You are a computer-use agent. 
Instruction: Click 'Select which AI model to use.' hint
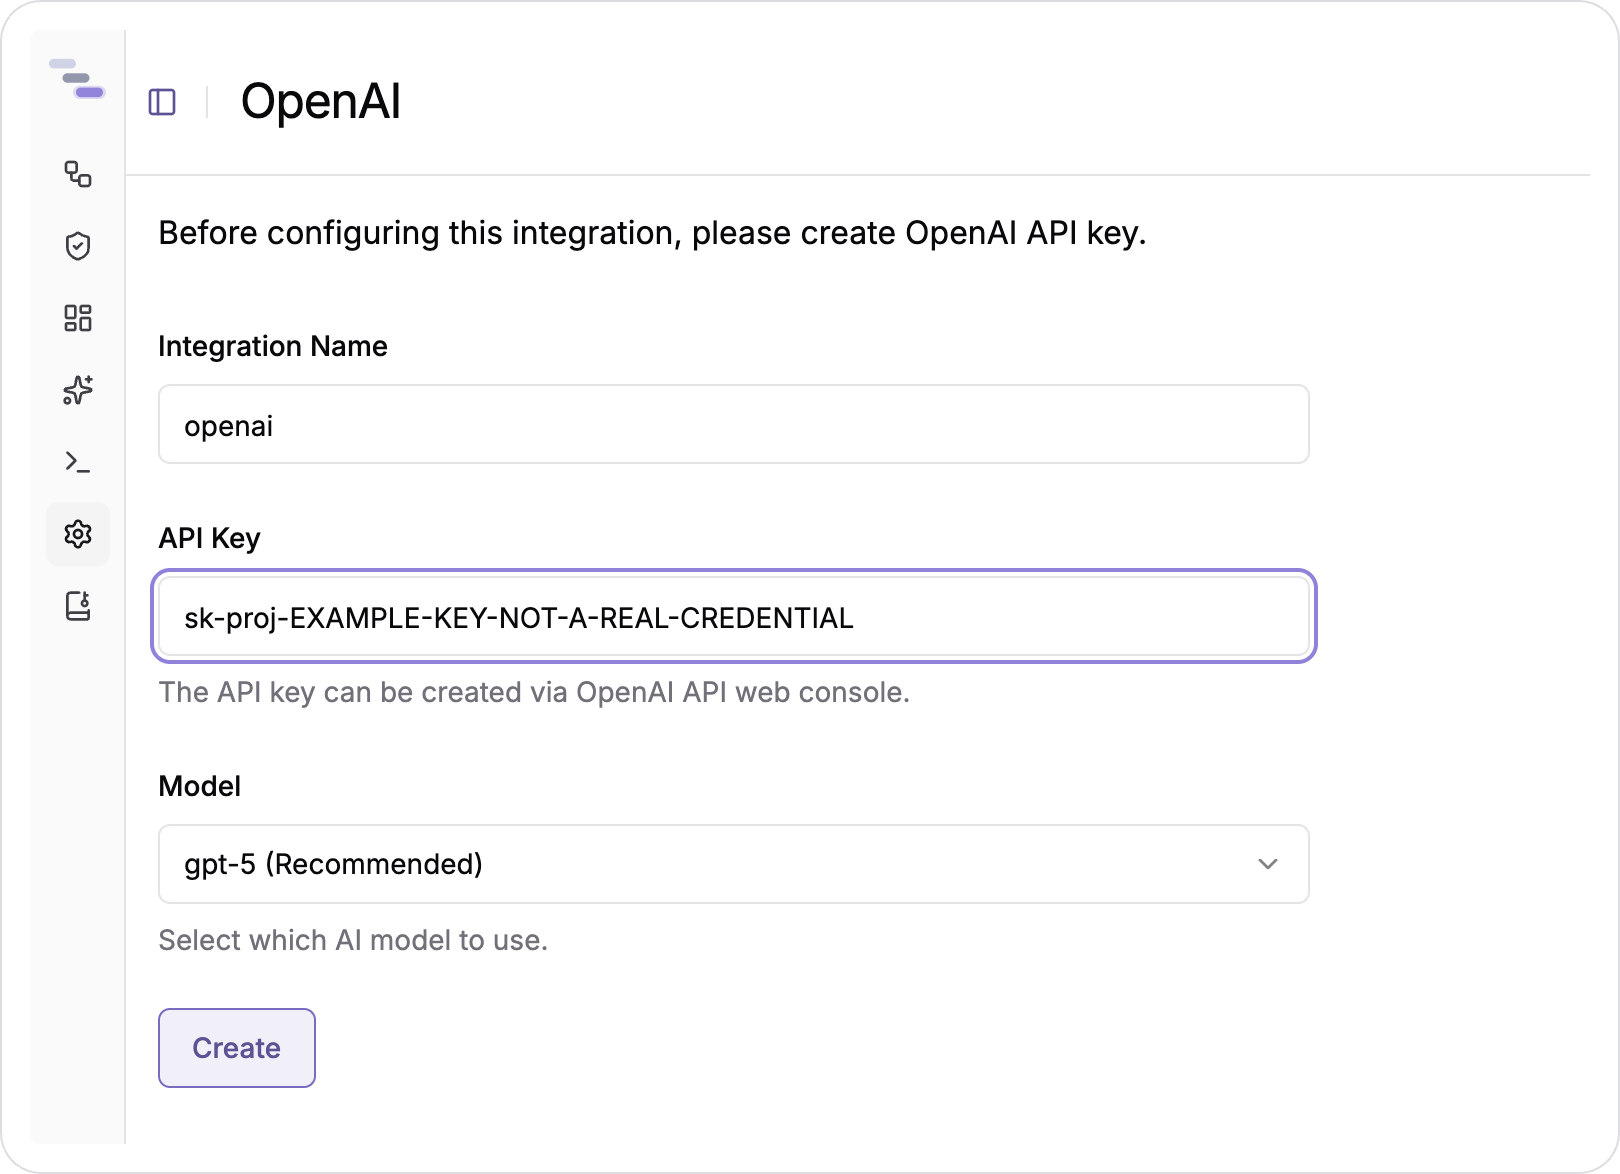(353, 940)
